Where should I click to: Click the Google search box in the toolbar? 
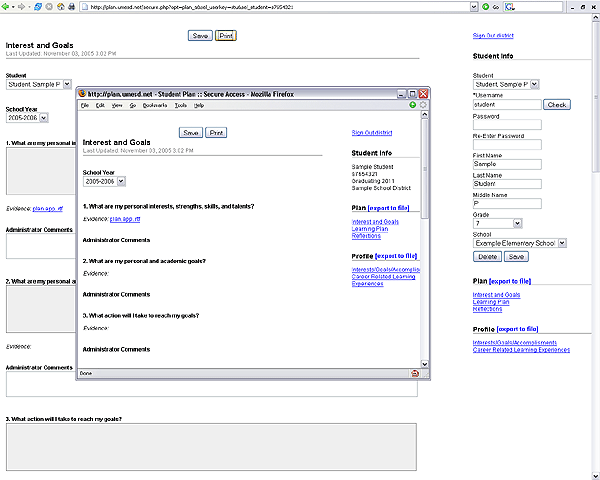coord(539,7)
